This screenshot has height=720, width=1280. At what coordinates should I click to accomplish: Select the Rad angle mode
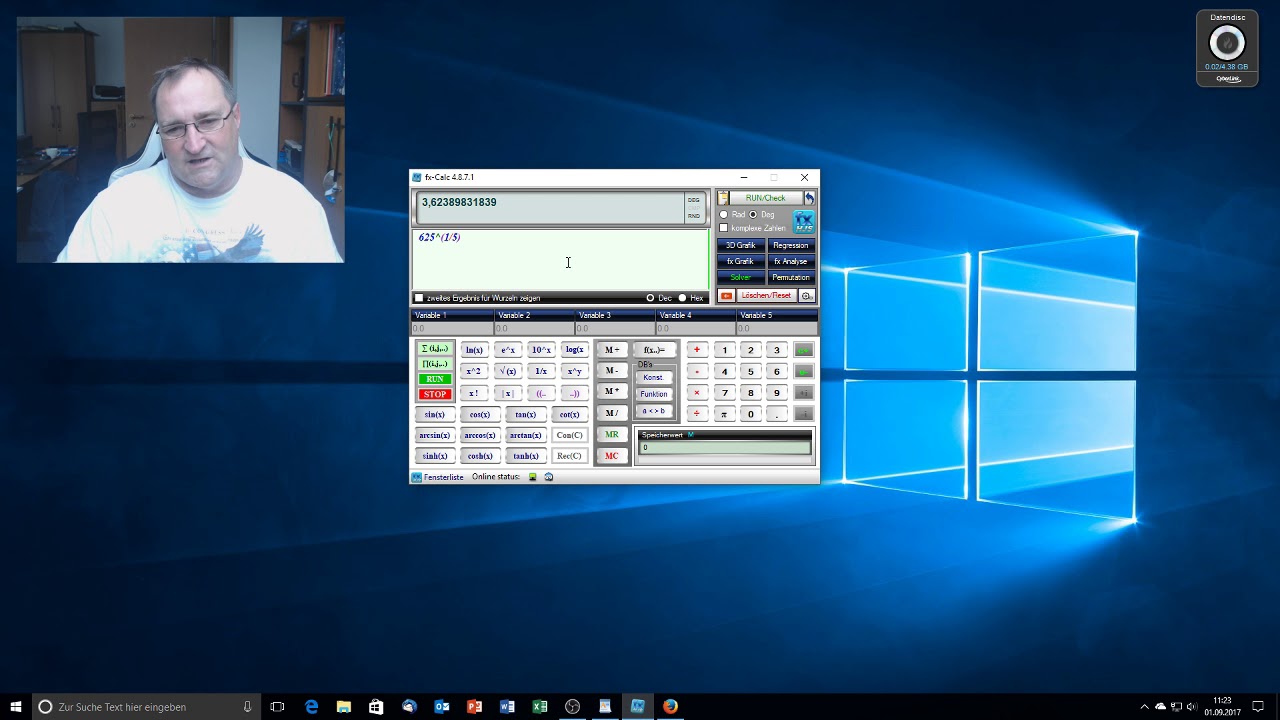pyautogui.click(x=724, y=215)
